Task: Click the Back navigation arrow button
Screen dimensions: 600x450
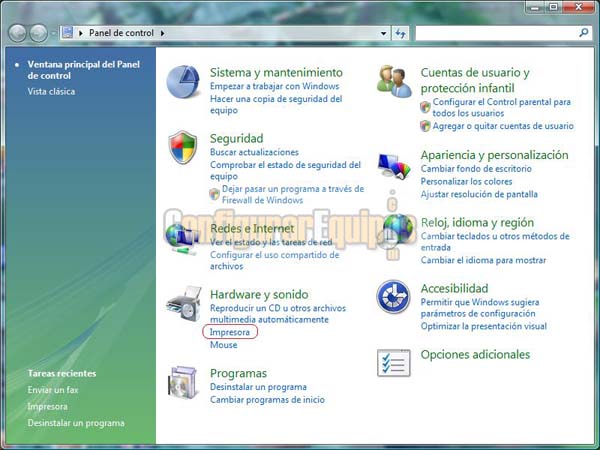Action: tap(18, 33)
